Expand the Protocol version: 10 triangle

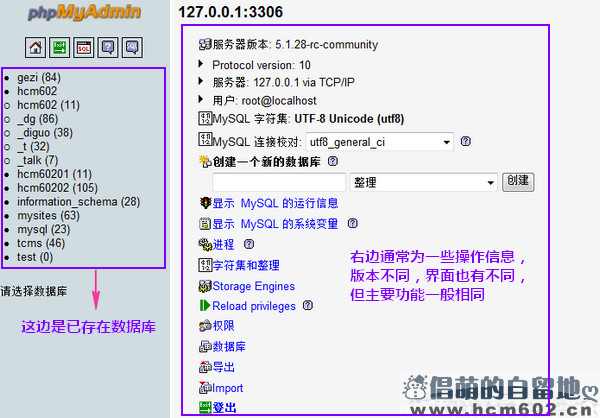tap(201, 64)
